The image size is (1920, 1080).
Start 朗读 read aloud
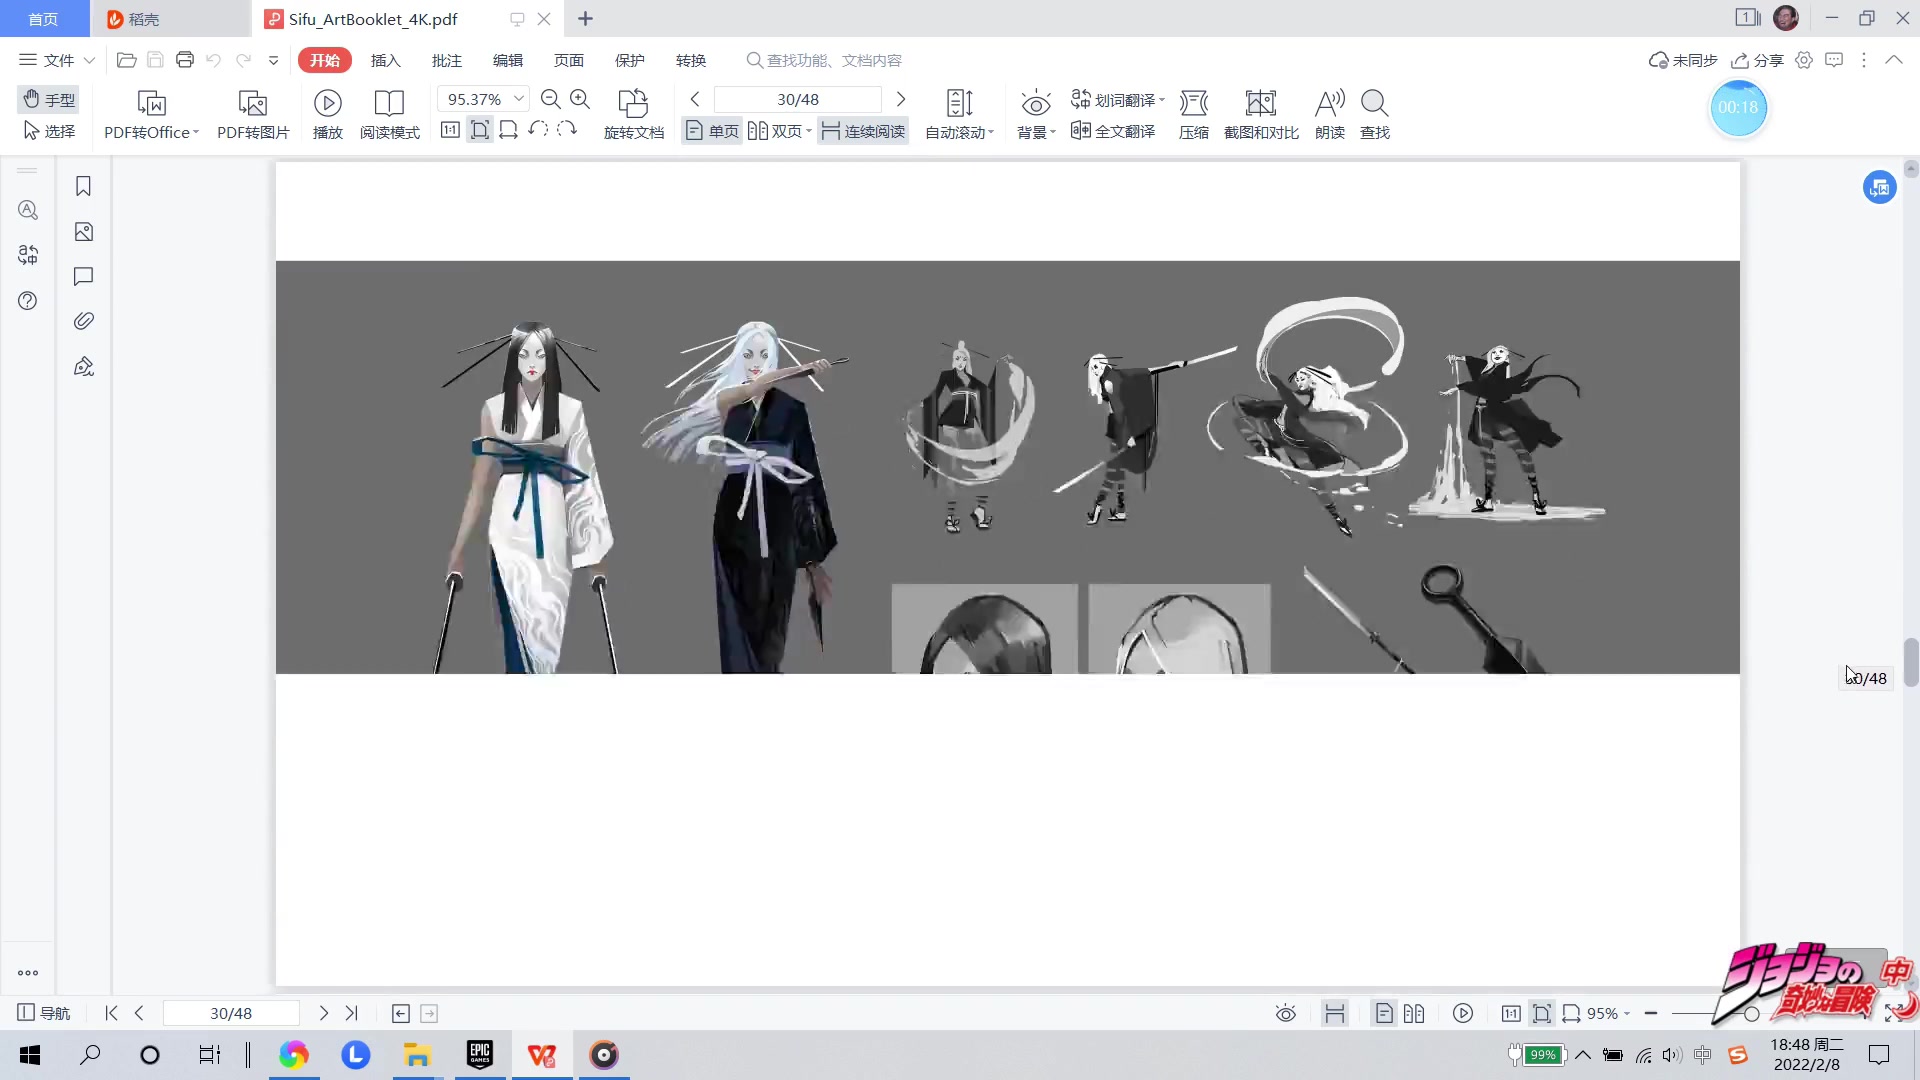(x=1330, y=114)
